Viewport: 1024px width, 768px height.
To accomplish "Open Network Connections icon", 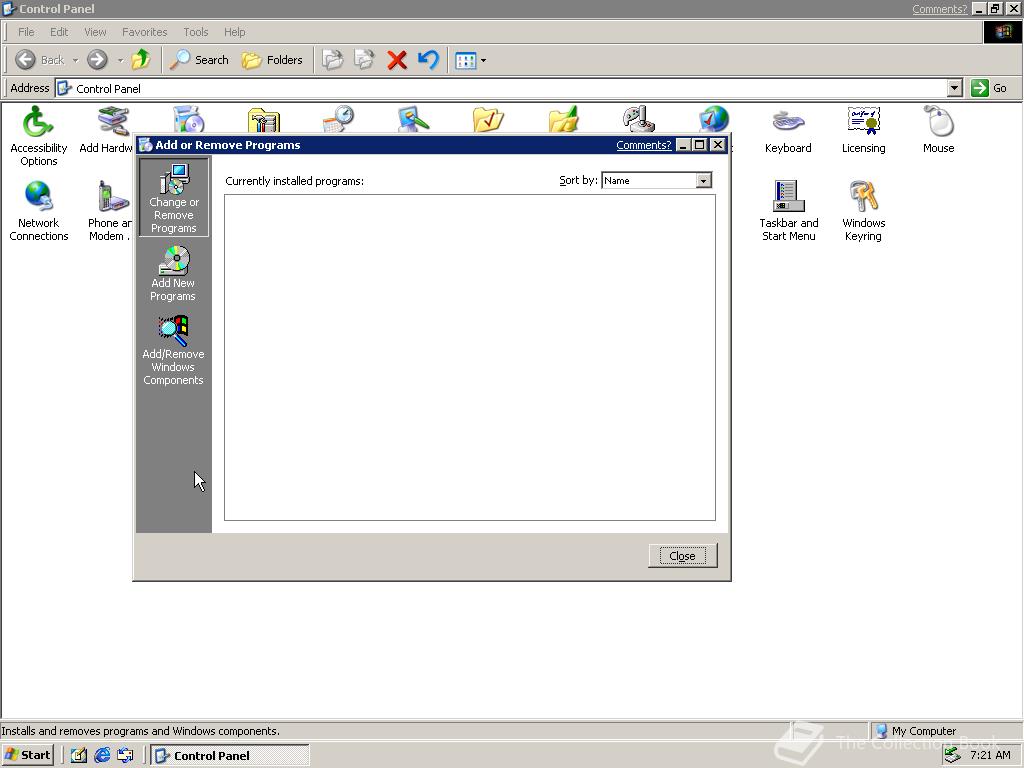I will pyautogui.click(x=39, y=211).
